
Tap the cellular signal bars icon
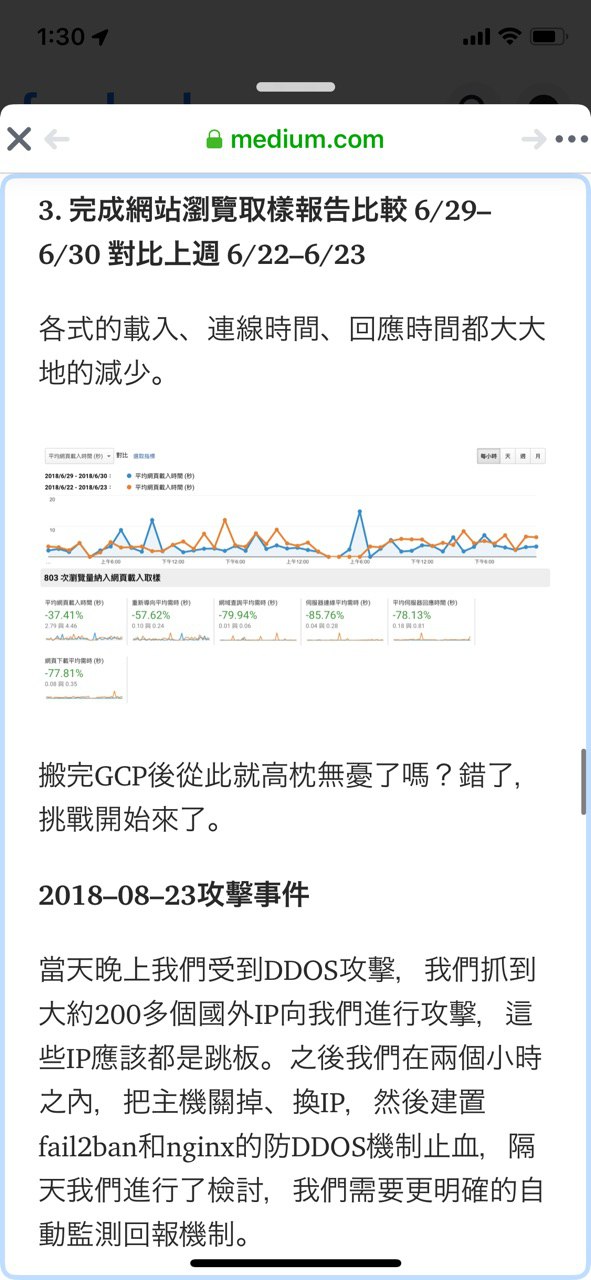[477, 37]
